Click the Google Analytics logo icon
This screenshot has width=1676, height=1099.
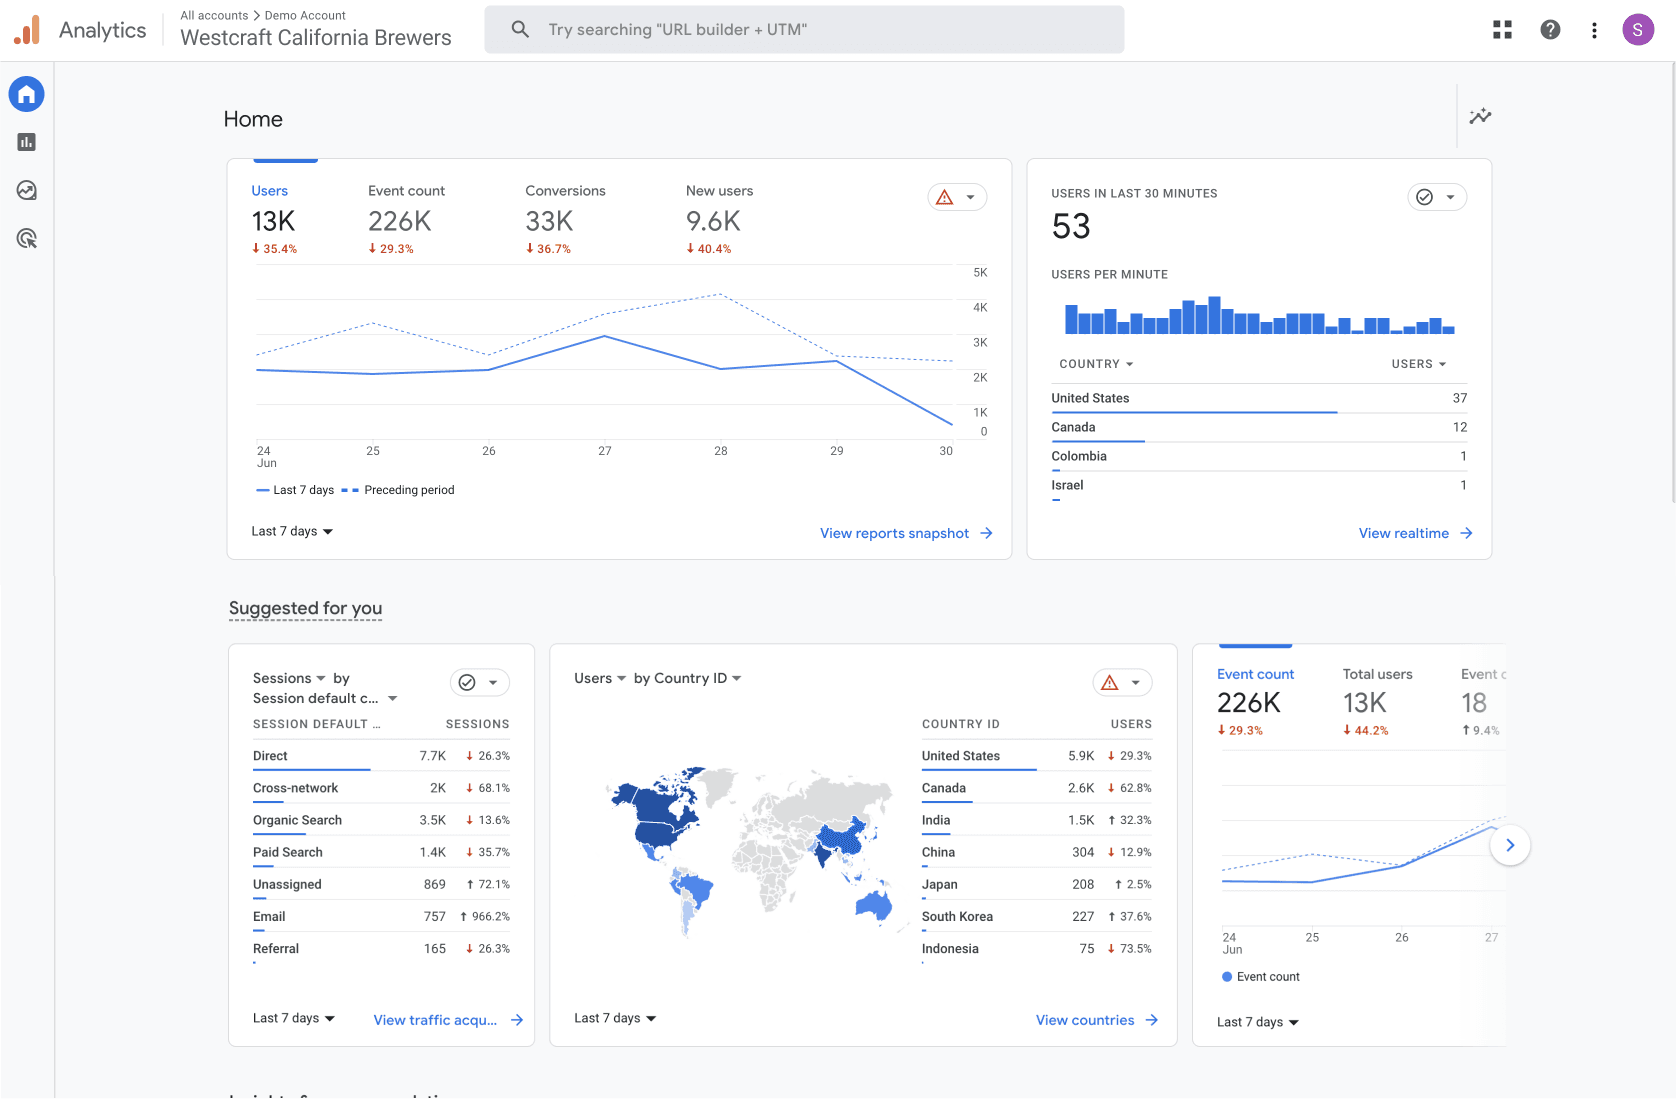pyautogui.click(x=27, y=30)
